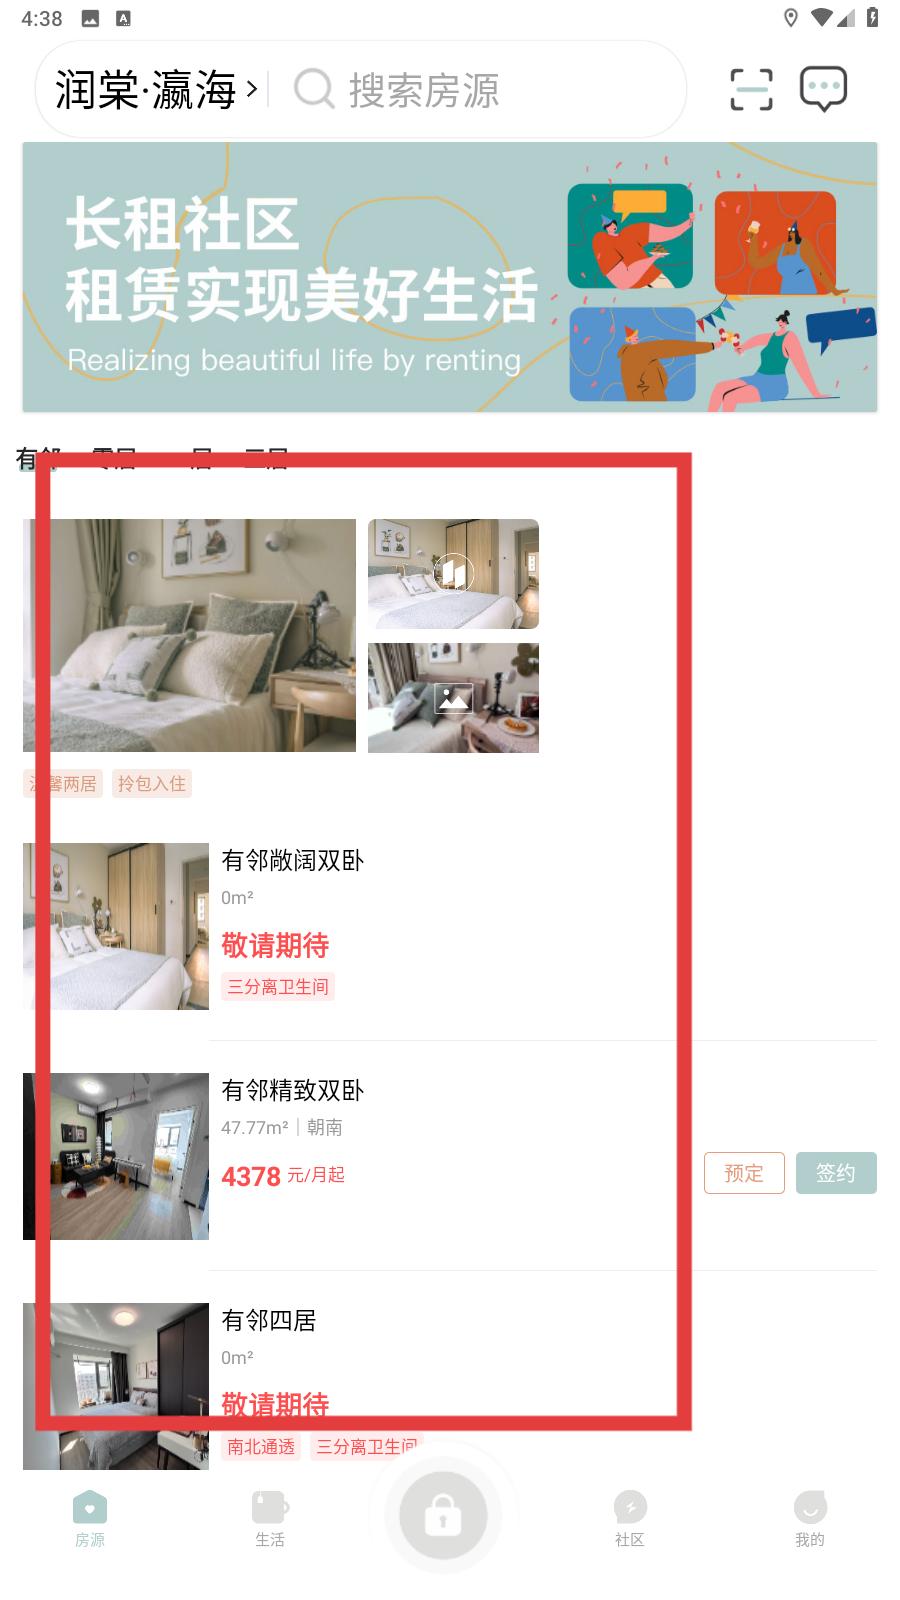
Task: Open the 生活 tab icon
Action: click(270, 1507)
